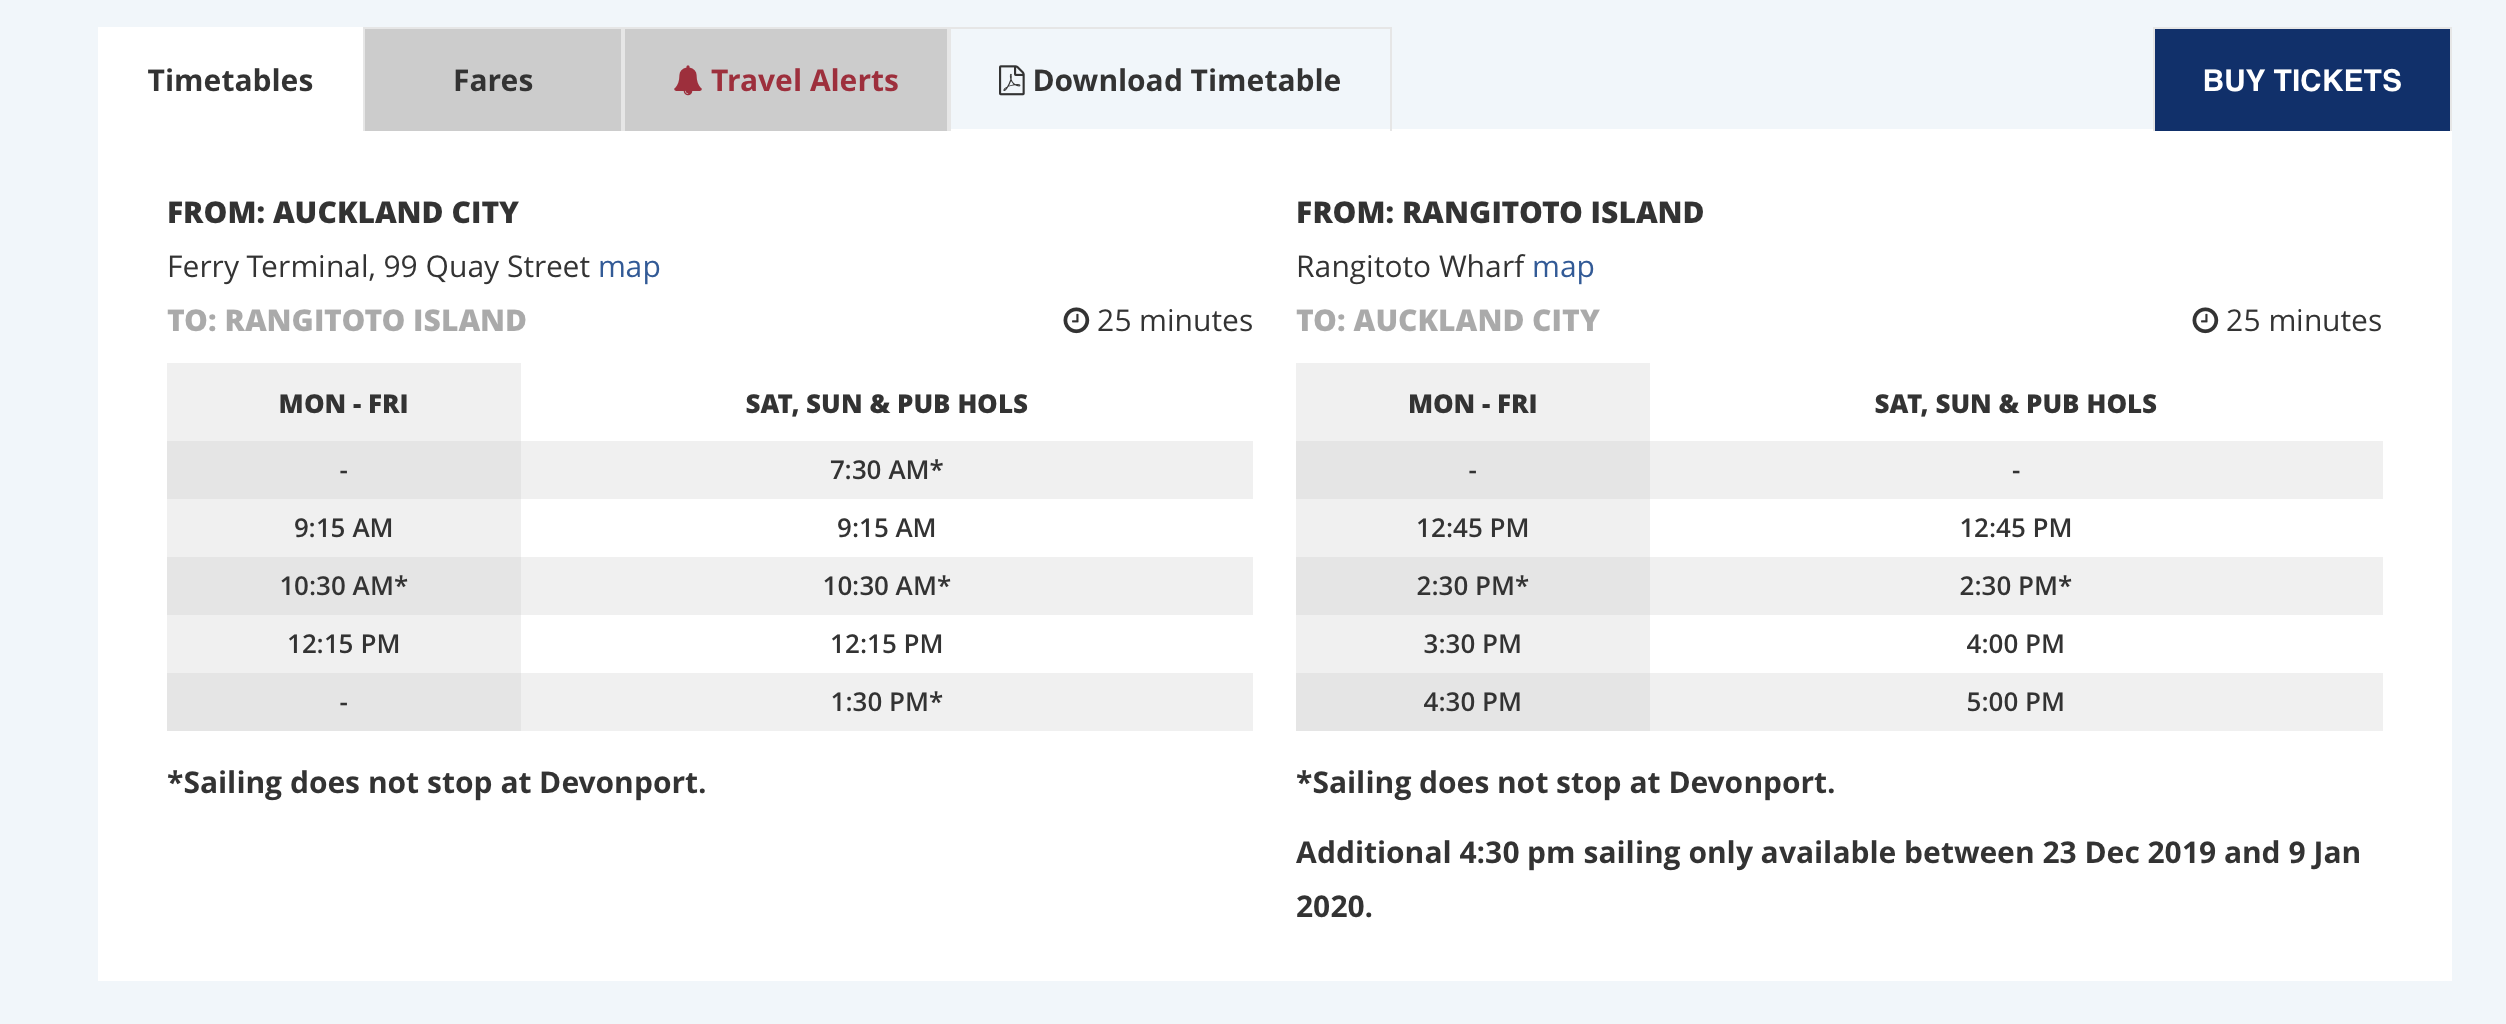The image size is (2506, 1024).
Task: Open the Fares tab
Action: 493,80
